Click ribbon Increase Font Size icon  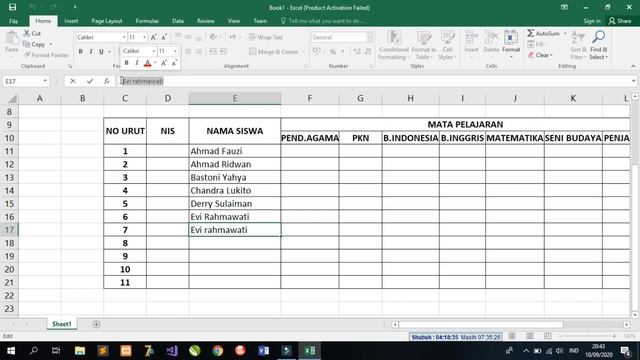click(x=153, y=37)
